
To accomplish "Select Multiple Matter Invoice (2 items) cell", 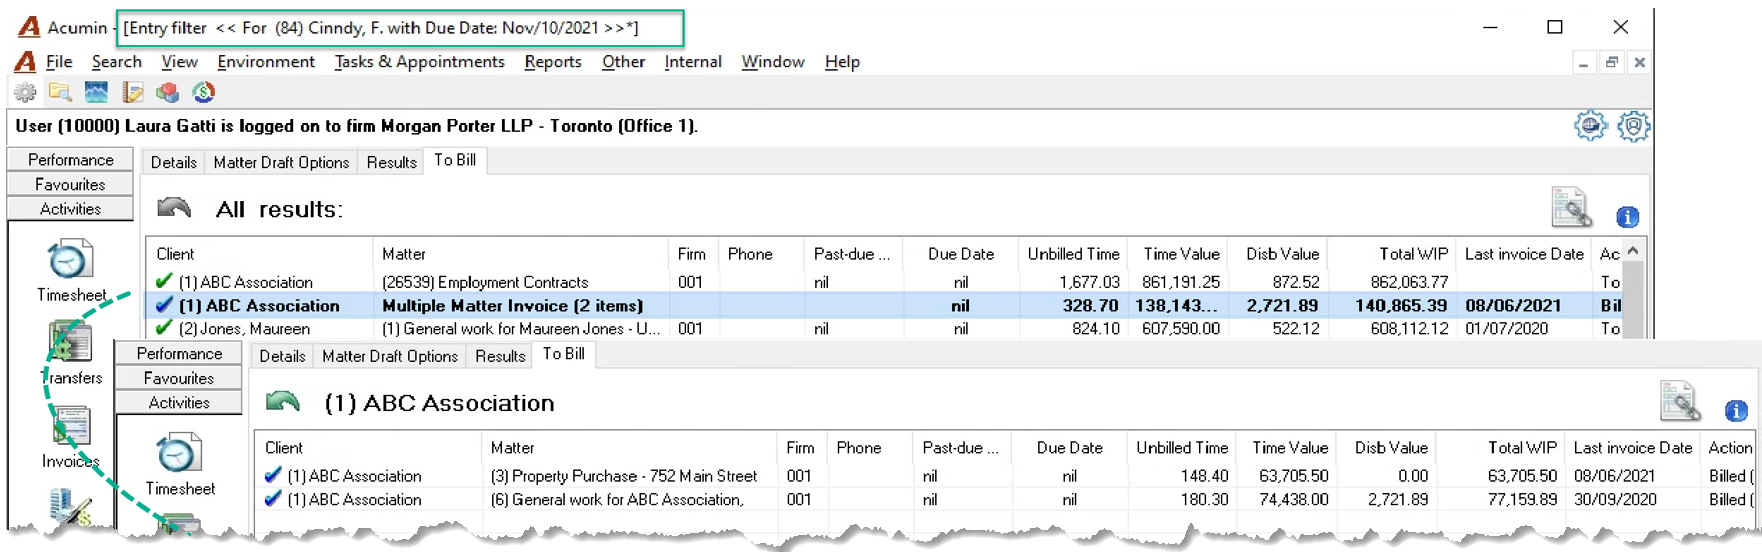I will tap(520, 305).
